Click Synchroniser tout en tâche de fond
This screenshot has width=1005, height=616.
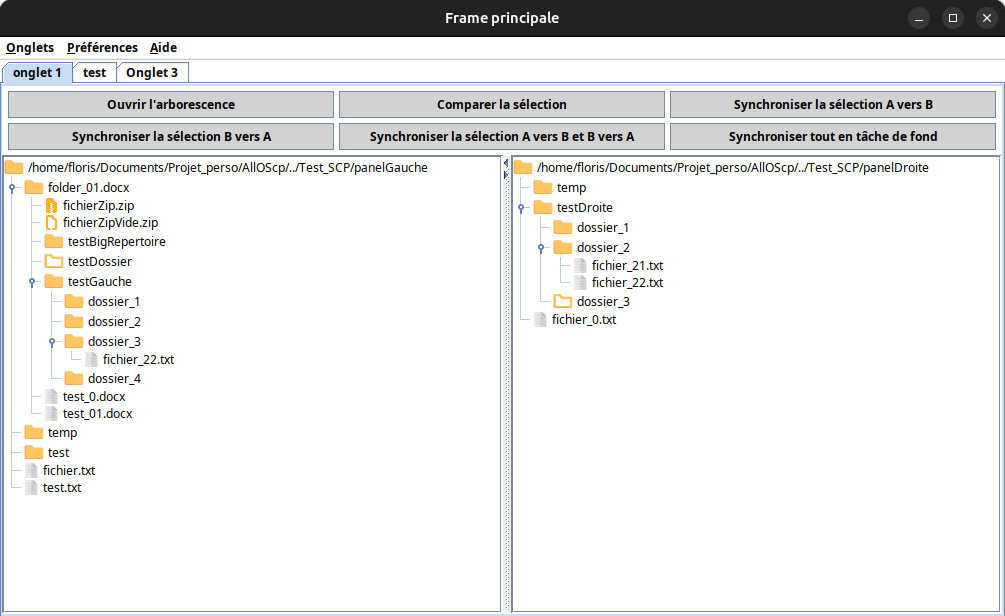(833, 136)
